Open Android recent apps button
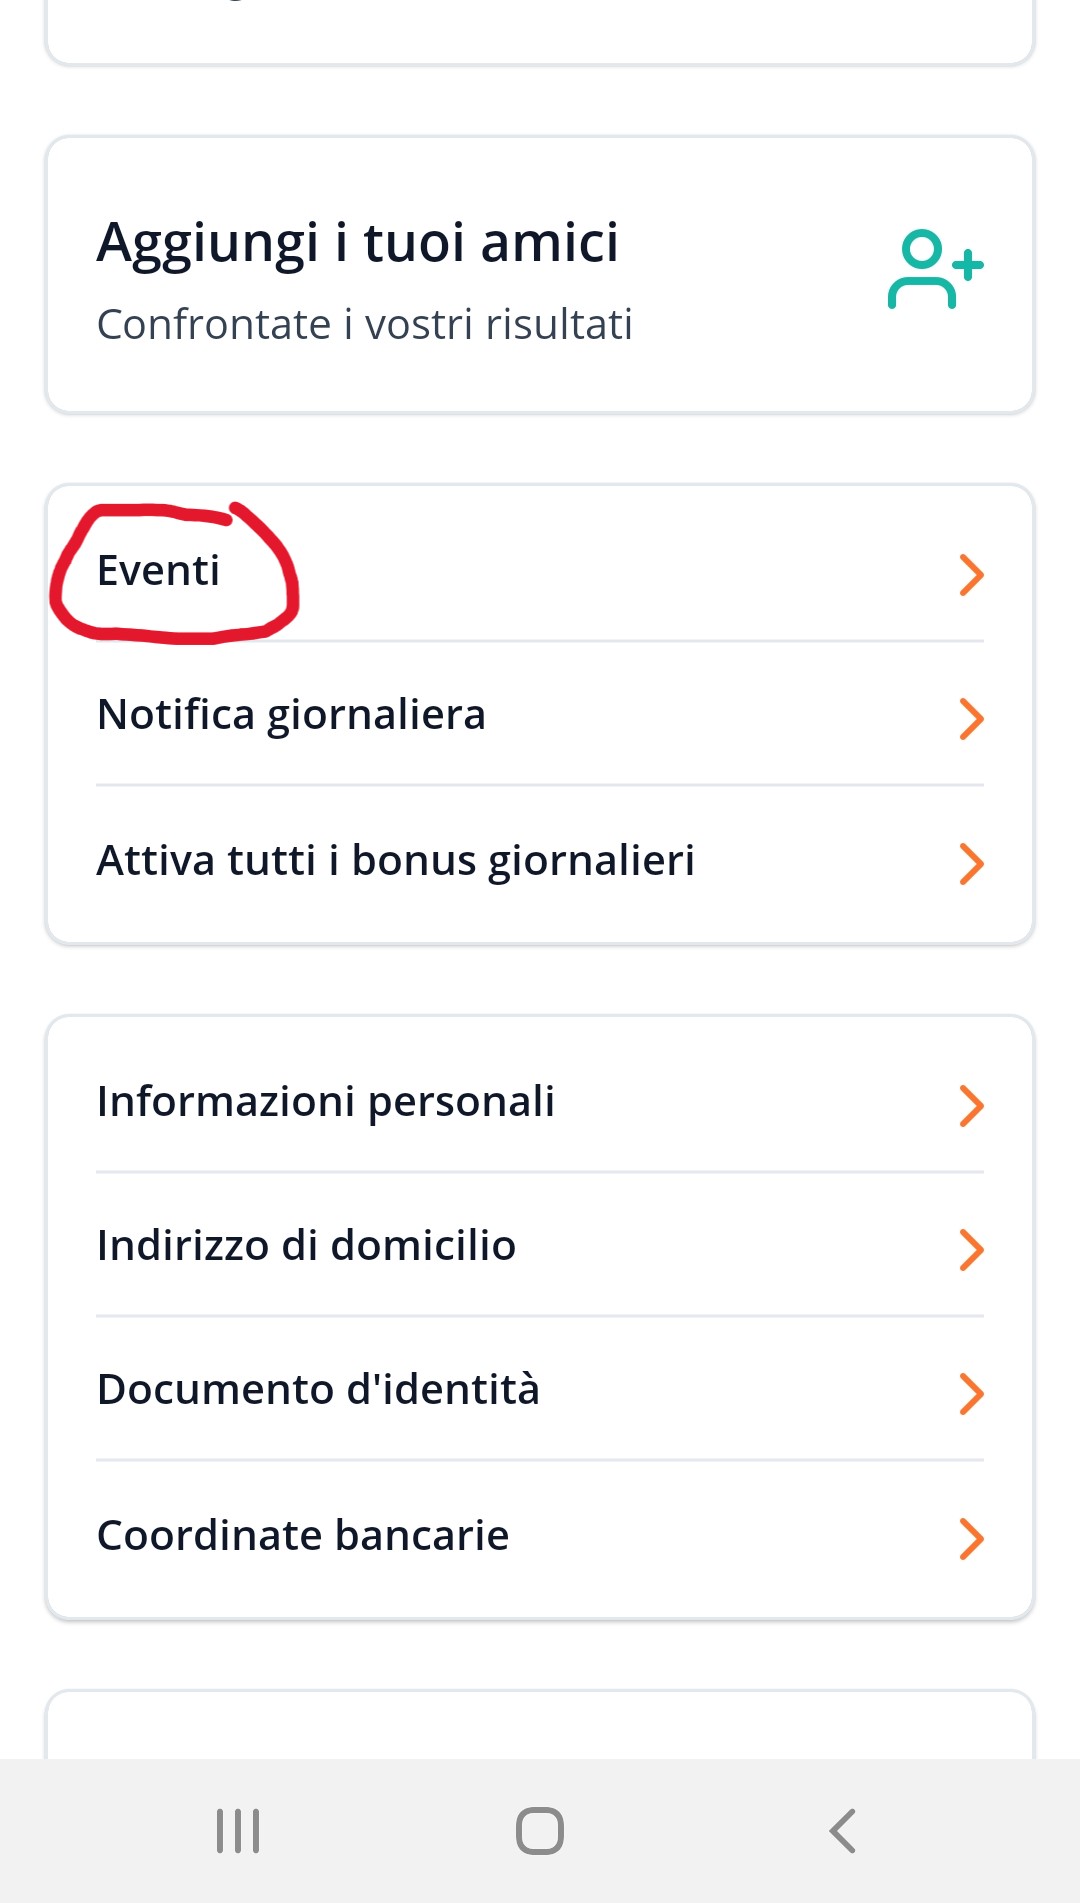The height and width of the screenshot is (1903, 1080). [x=238, y=1831]
